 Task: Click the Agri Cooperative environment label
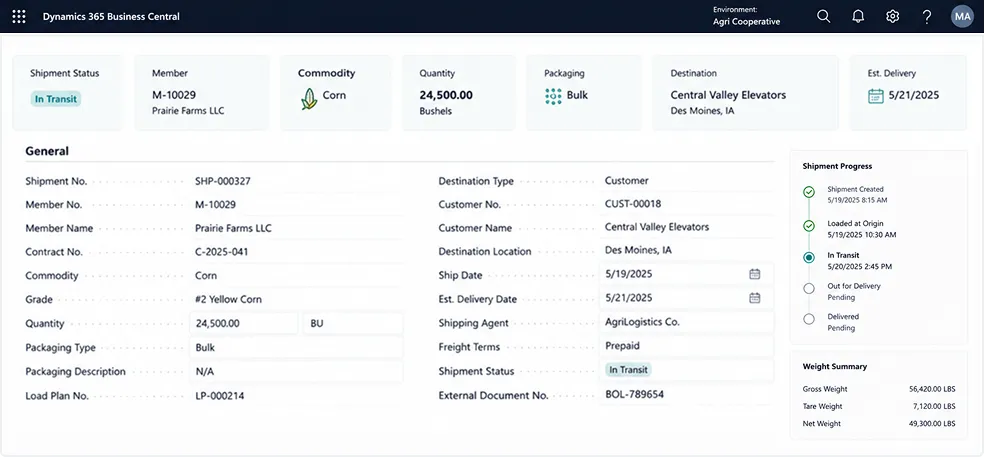pyautogui.click(x=746, y=21)
